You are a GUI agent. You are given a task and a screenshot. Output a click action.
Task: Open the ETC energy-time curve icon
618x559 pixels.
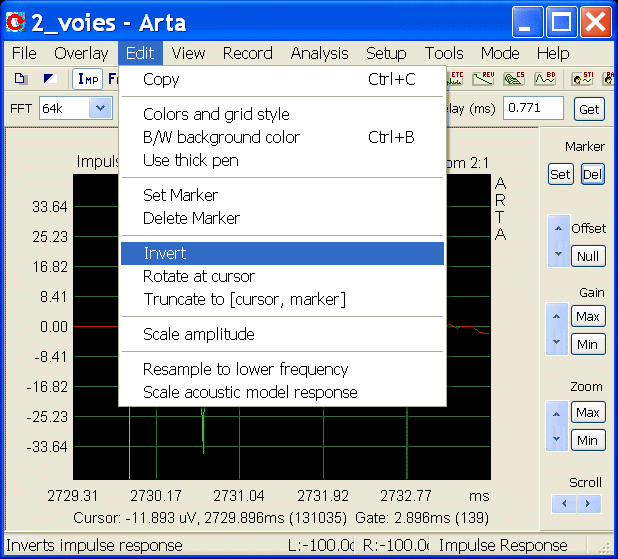point(455,78)
